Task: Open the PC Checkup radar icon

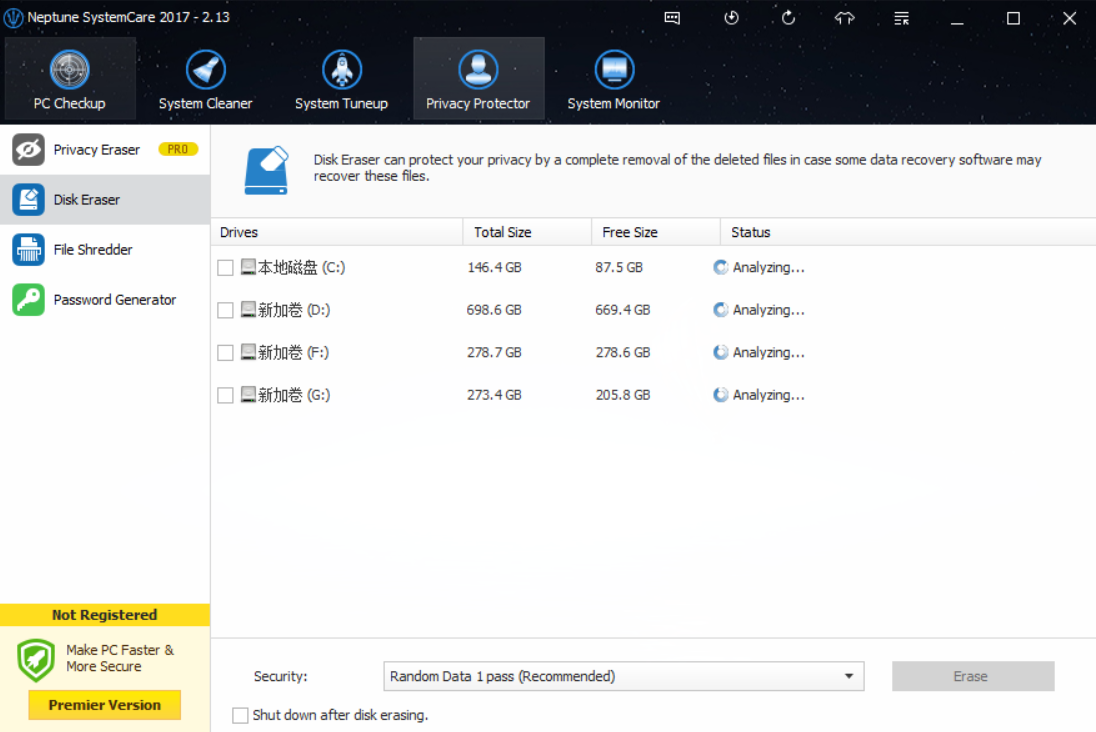Action: coord(69,70)
